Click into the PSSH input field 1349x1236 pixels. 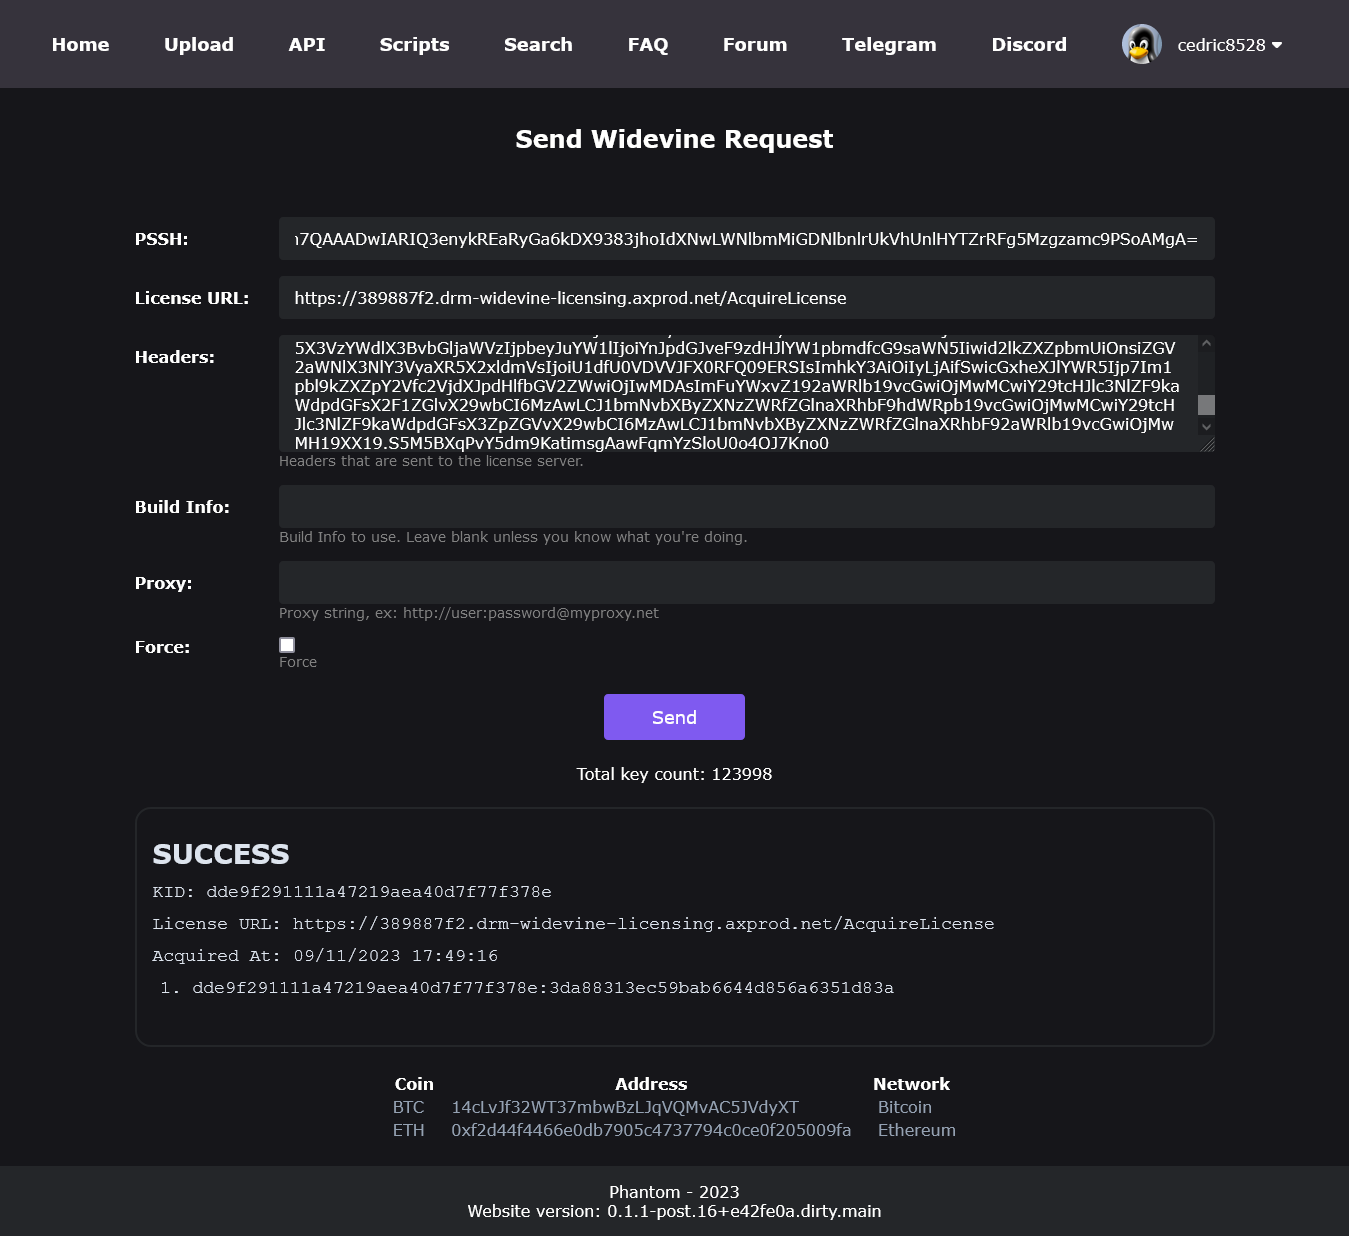pos(746,239)
